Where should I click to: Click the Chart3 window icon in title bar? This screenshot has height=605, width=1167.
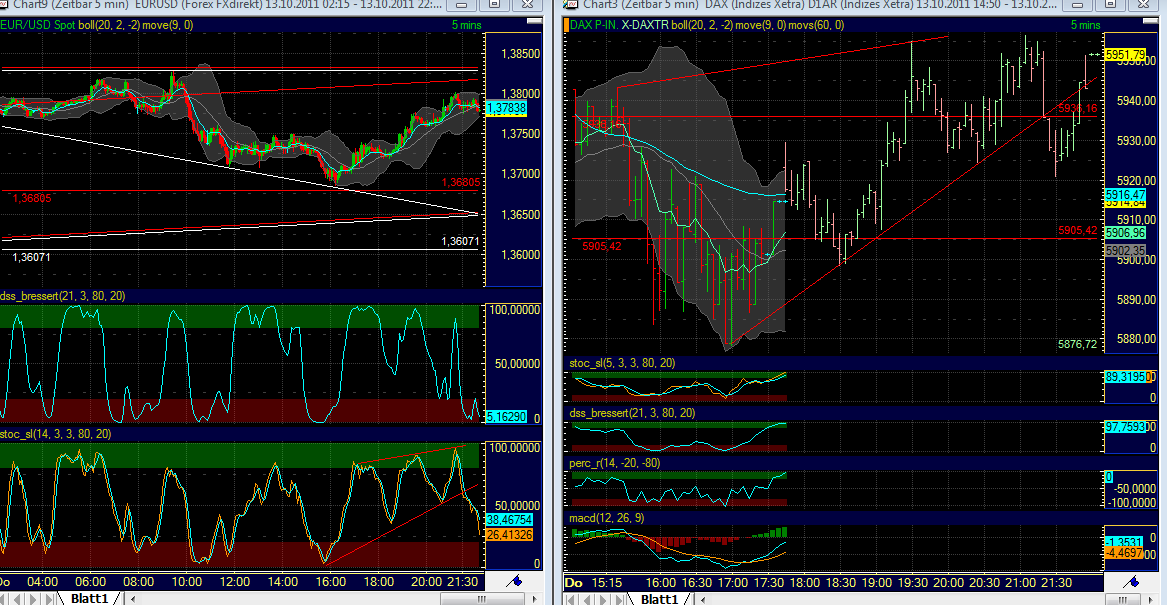tap(572, 4)
